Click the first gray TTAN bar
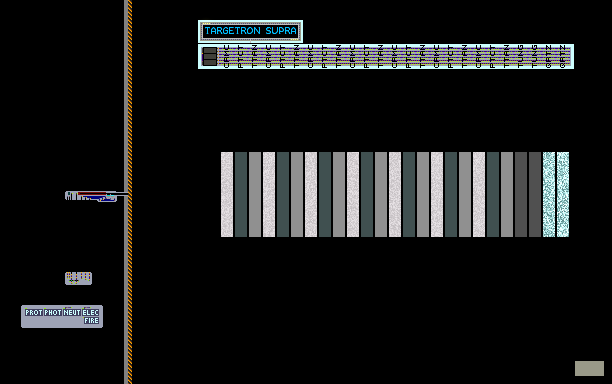The height and width of the screenshot is (384, 612). tap(255, 194)
